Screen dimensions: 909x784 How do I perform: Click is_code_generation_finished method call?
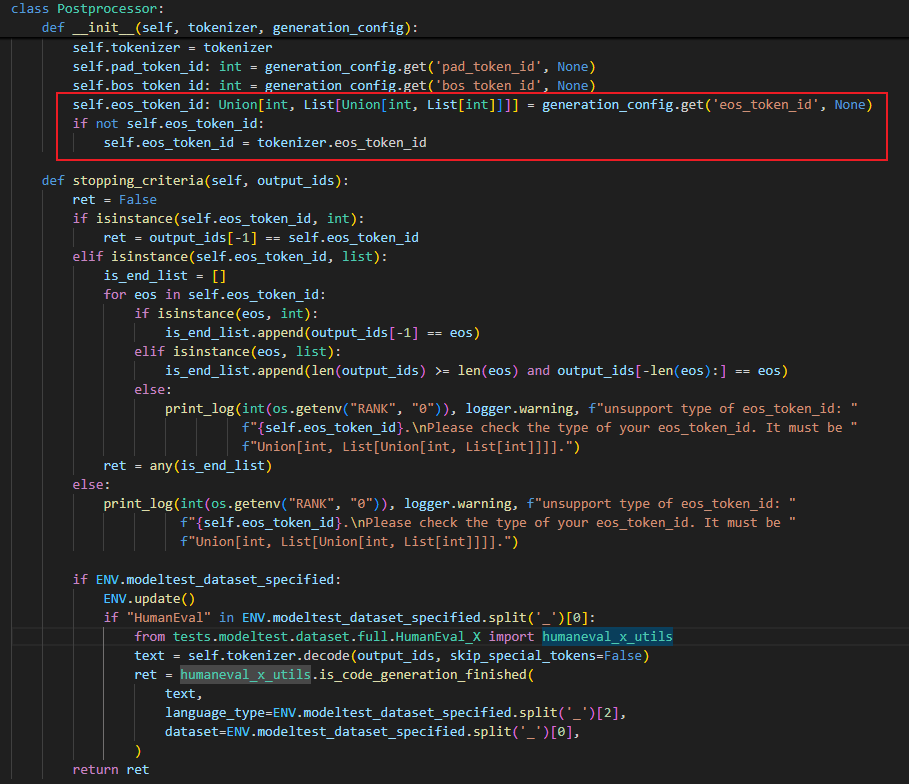pyautogui.click(x=422, y=675)
